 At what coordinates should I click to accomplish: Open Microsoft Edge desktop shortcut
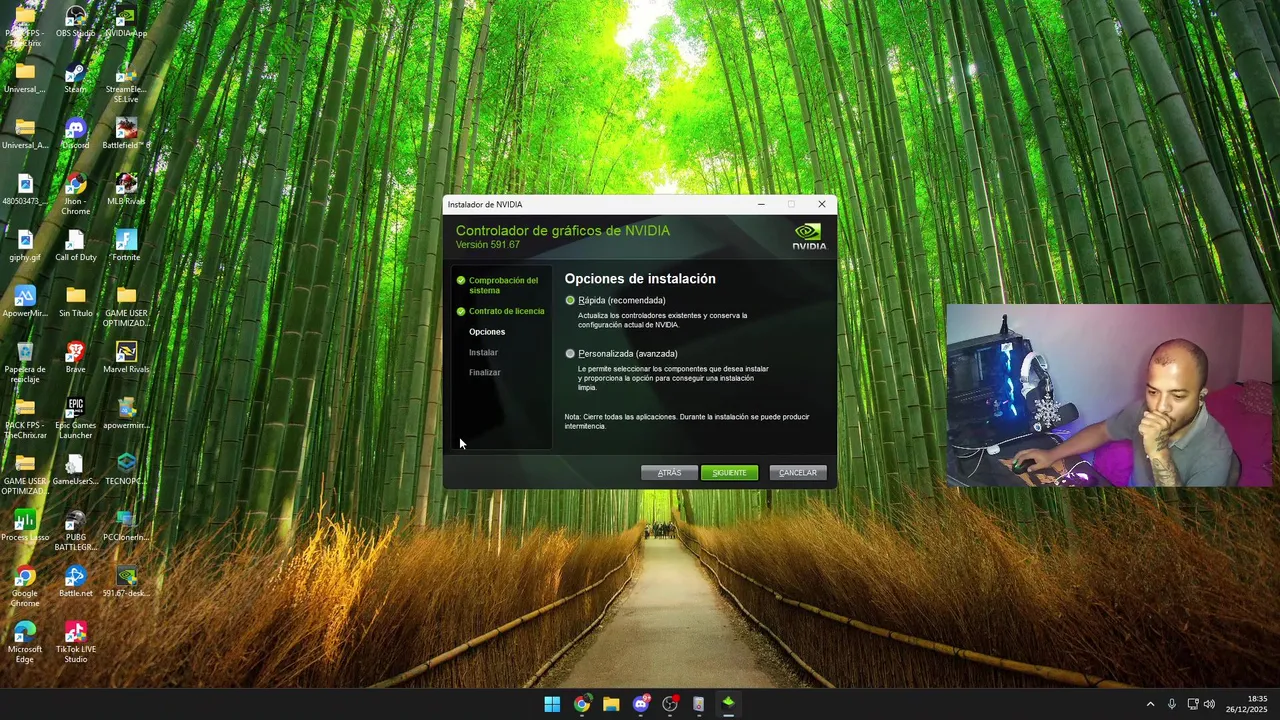point(25,643)
